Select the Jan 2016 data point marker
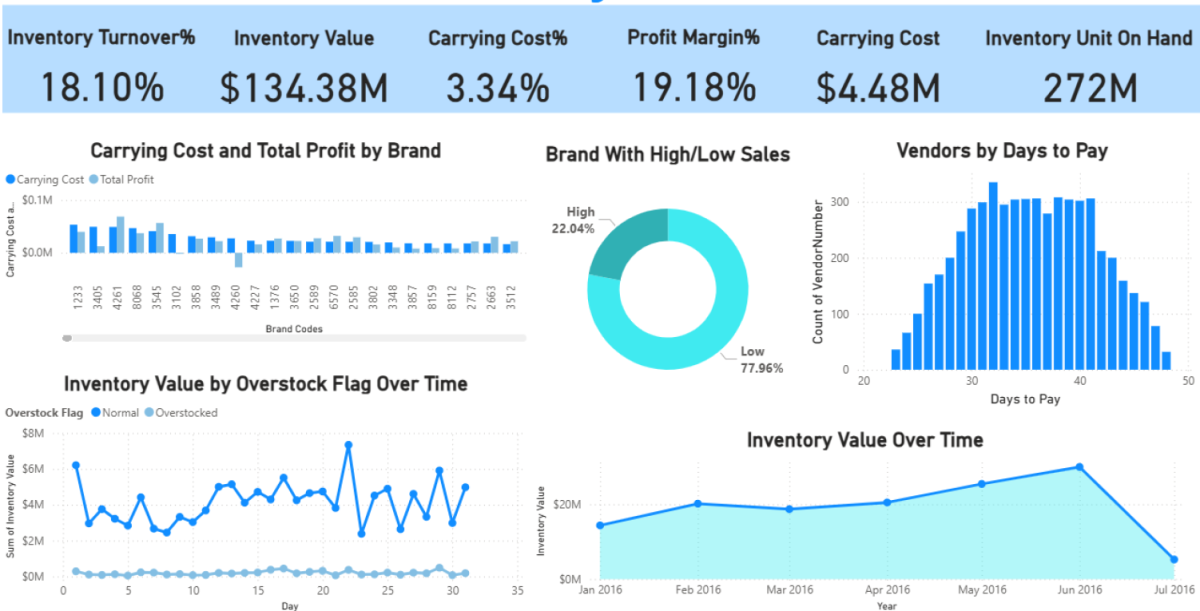This screenshot has height=611, width=1200. [x=600, y=525]
